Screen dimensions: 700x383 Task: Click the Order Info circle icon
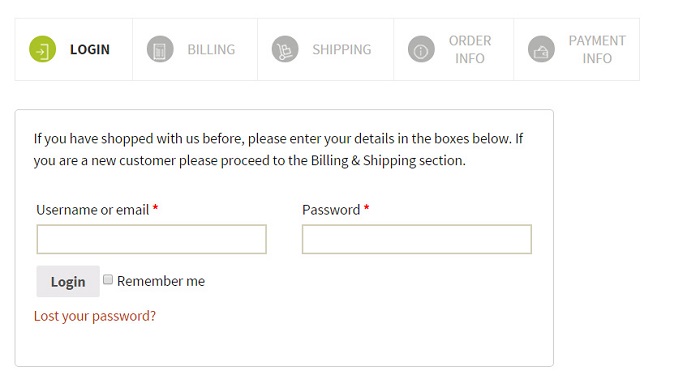[x=421, y=49]
